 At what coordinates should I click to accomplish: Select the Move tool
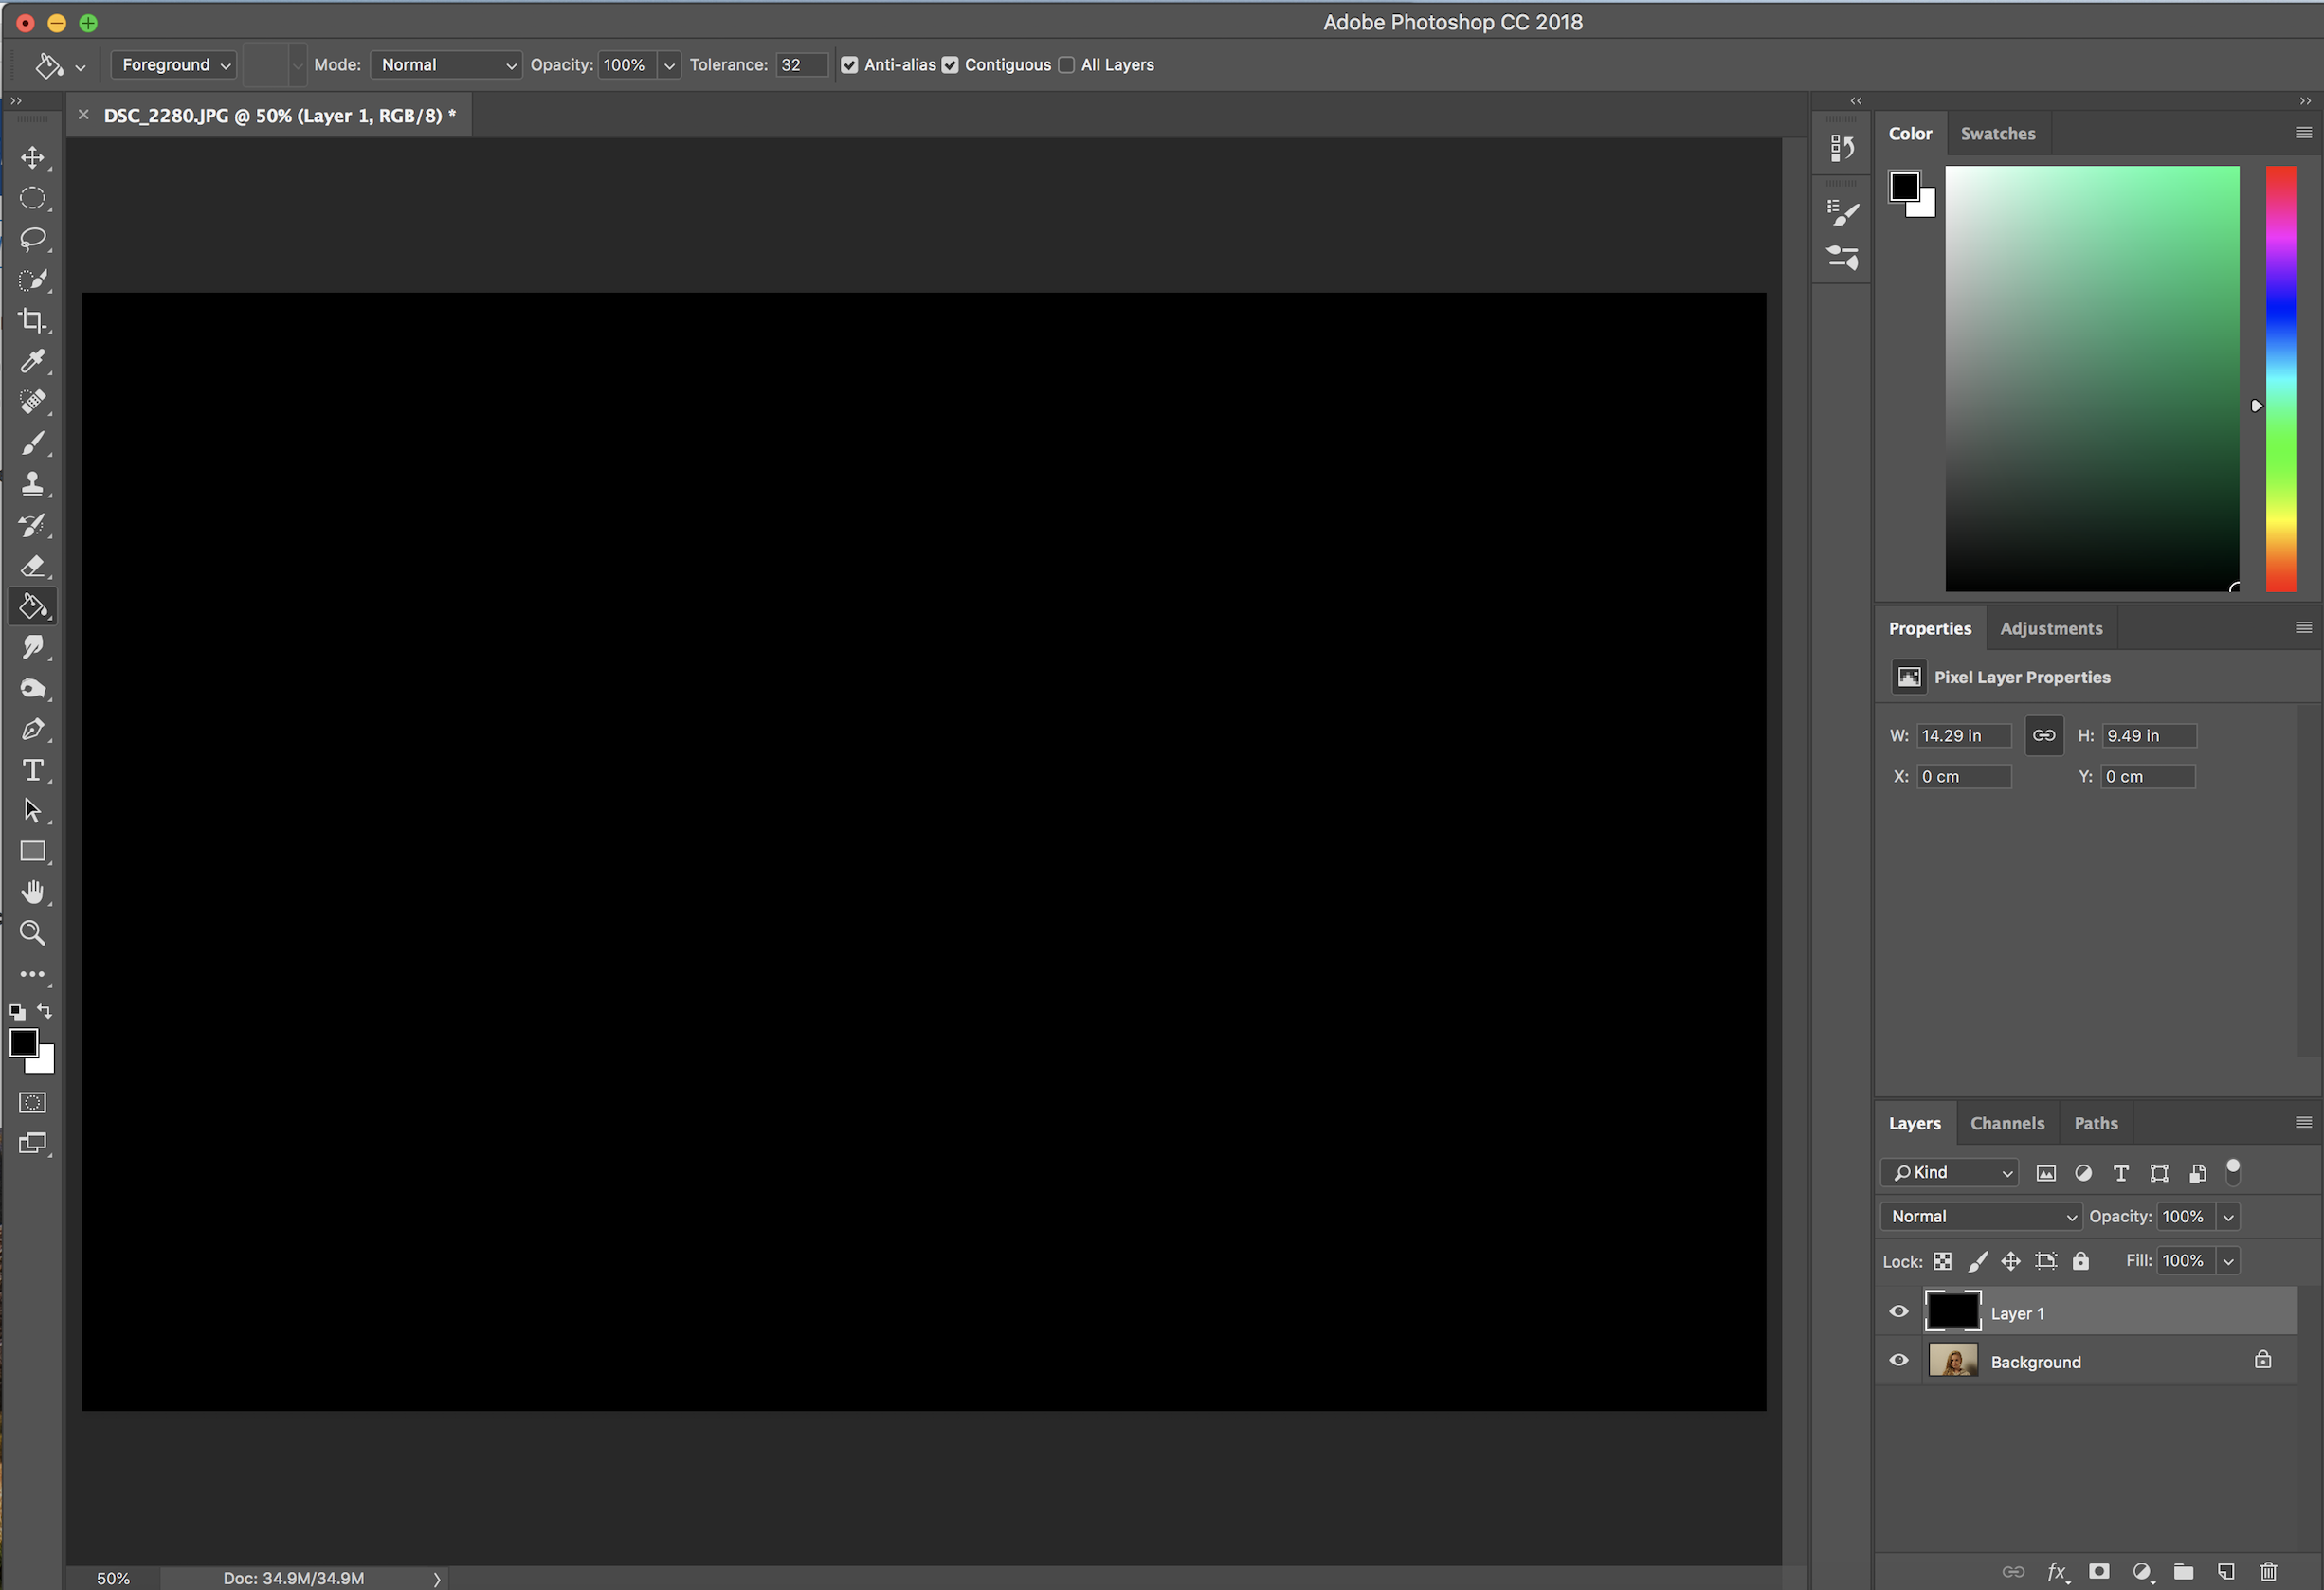coord(32,158)
